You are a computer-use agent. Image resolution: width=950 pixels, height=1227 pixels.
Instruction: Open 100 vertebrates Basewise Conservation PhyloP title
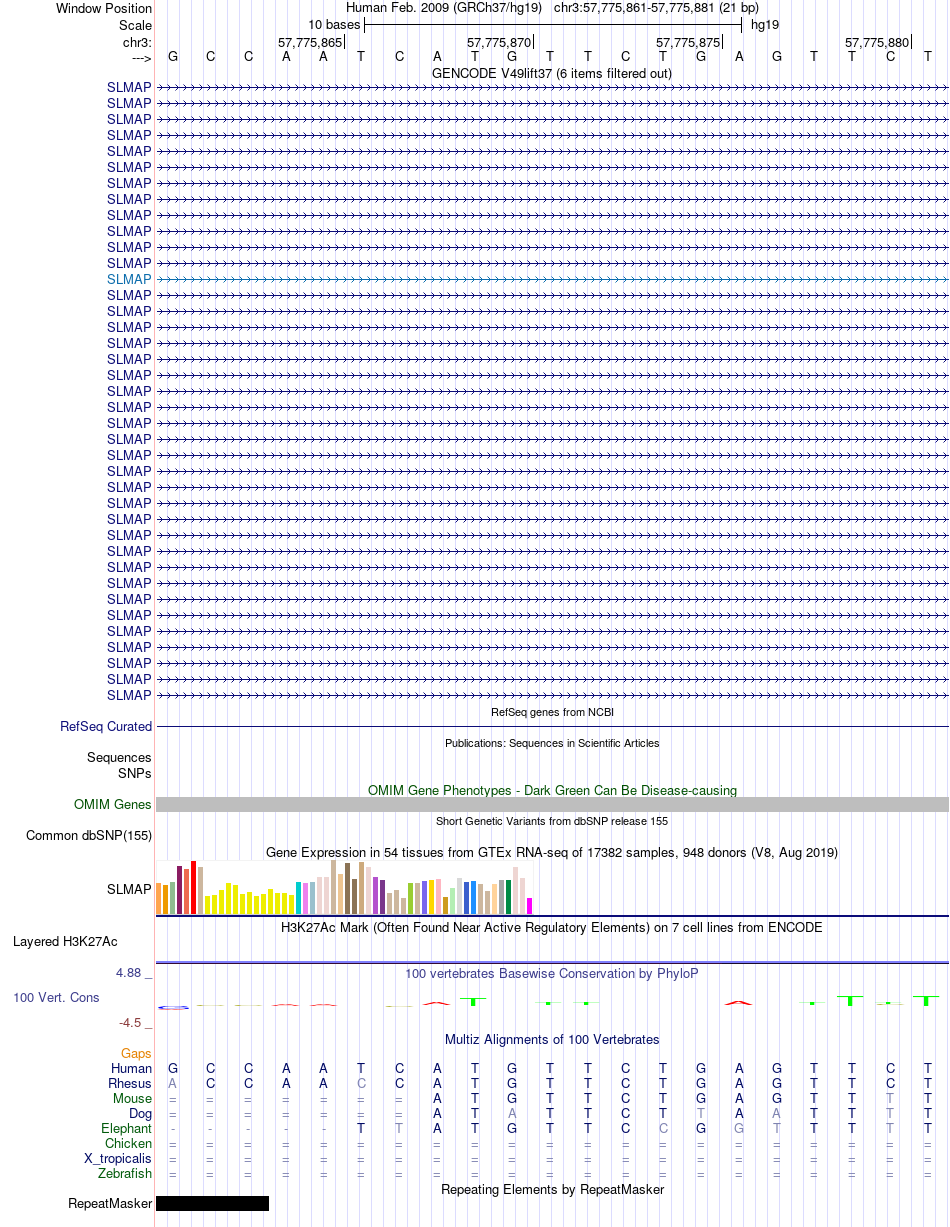[552, 973]
